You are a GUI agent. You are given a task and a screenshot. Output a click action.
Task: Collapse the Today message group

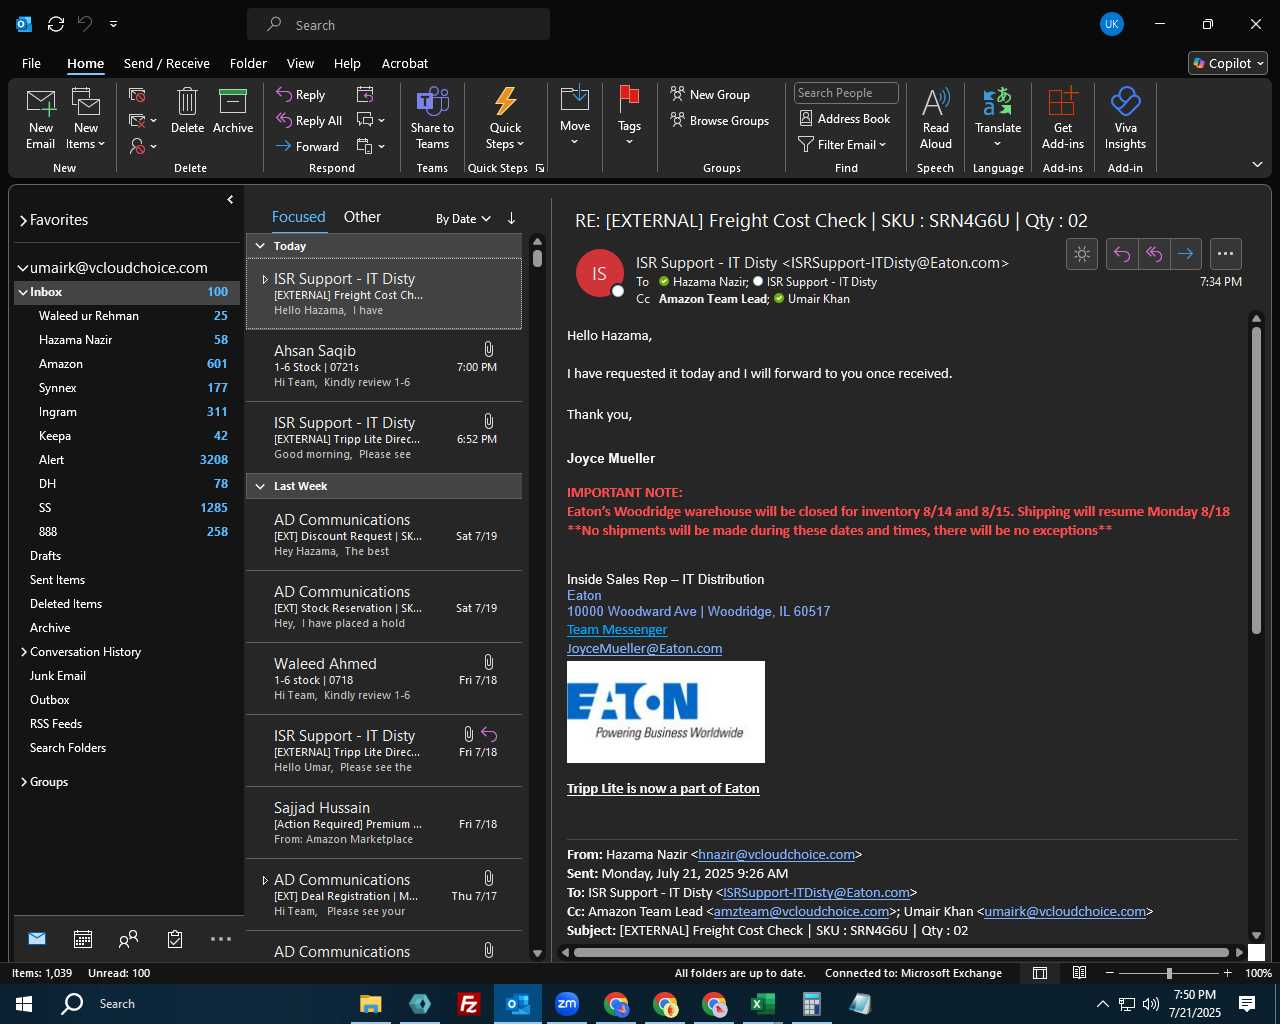261,246
